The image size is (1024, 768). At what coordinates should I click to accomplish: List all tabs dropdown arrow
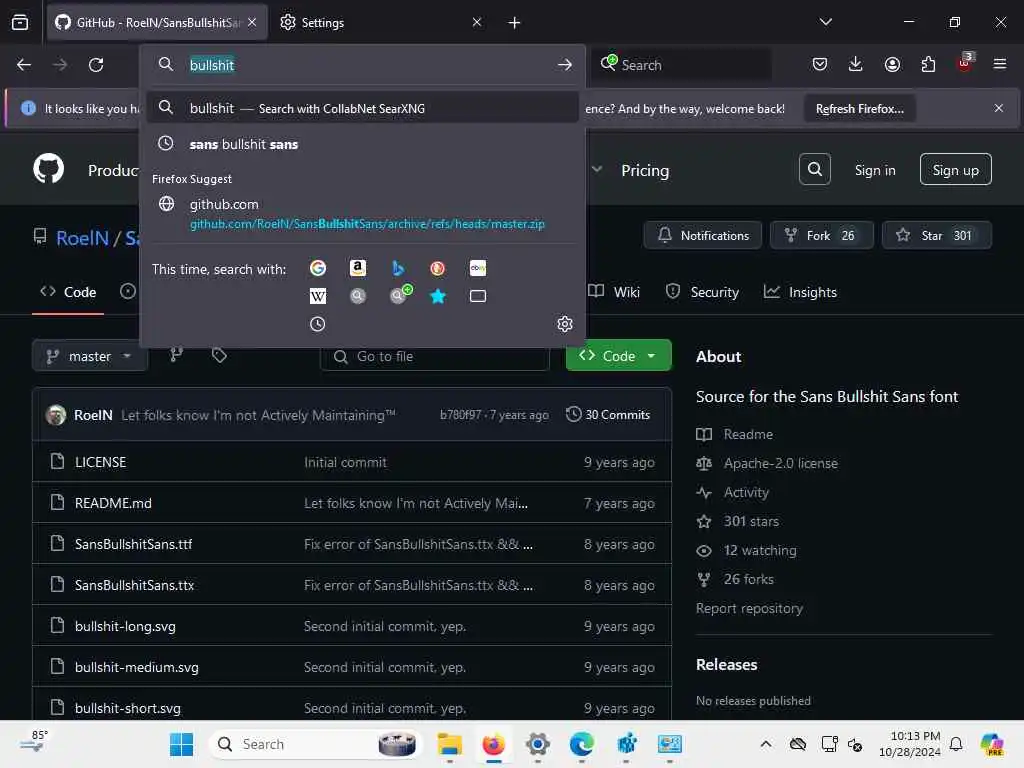pyautogui.click(x=825, y=22)
